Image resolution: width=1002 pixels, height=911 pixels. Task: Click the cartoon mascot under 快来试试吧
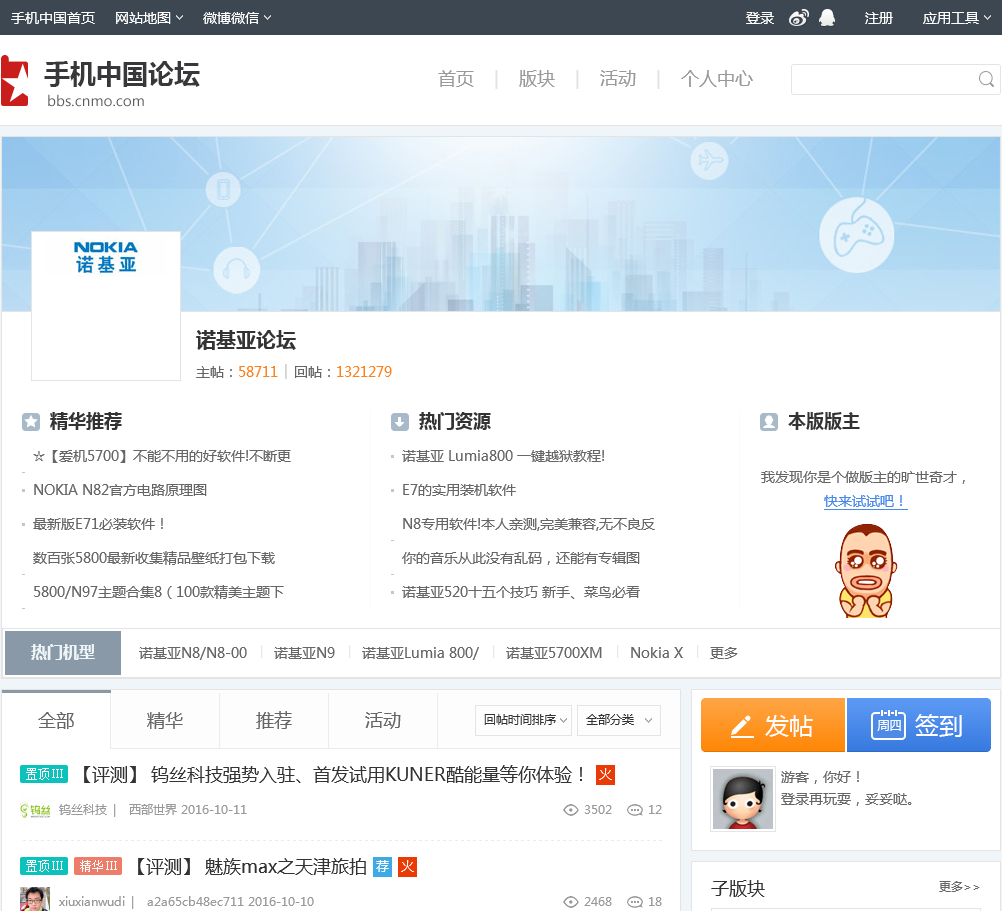point(866,571)
